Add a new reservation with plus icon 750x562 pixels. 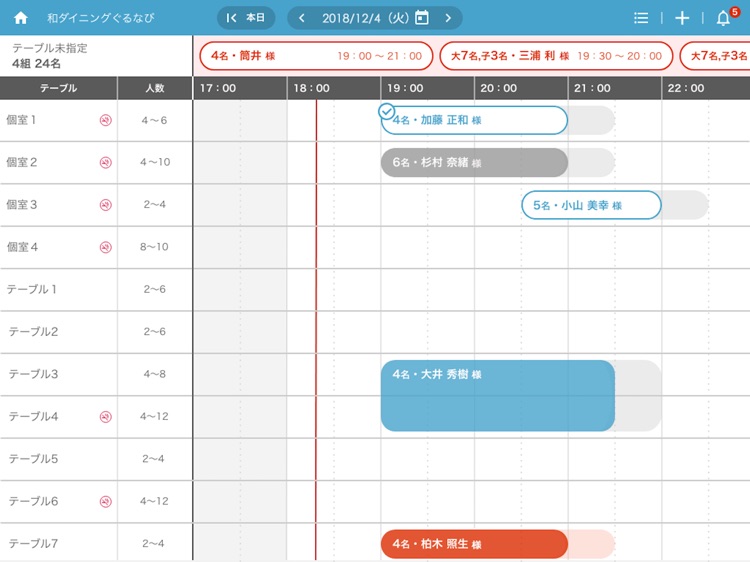click(682, 18)
